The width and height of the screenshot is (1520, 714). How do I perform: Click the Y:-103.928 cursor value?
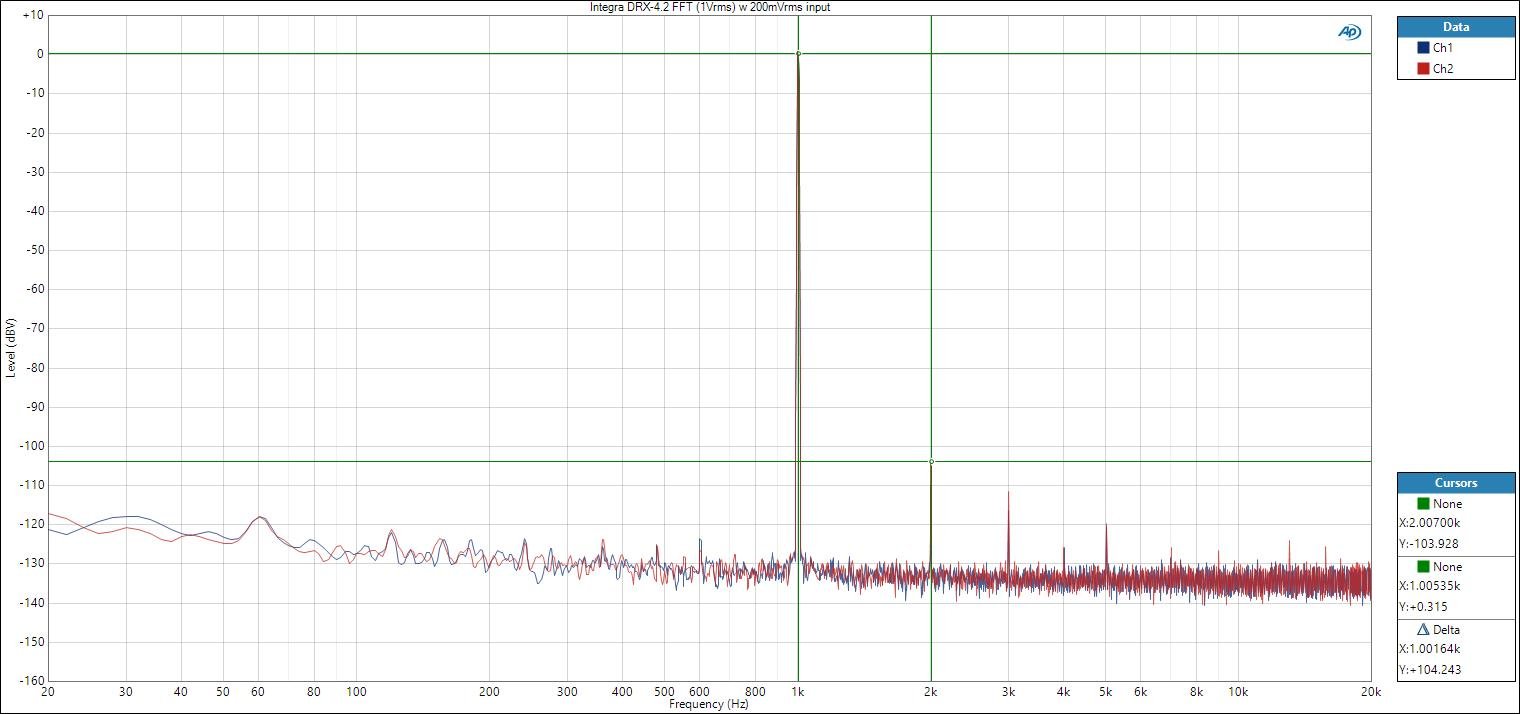coord(1430,544)
